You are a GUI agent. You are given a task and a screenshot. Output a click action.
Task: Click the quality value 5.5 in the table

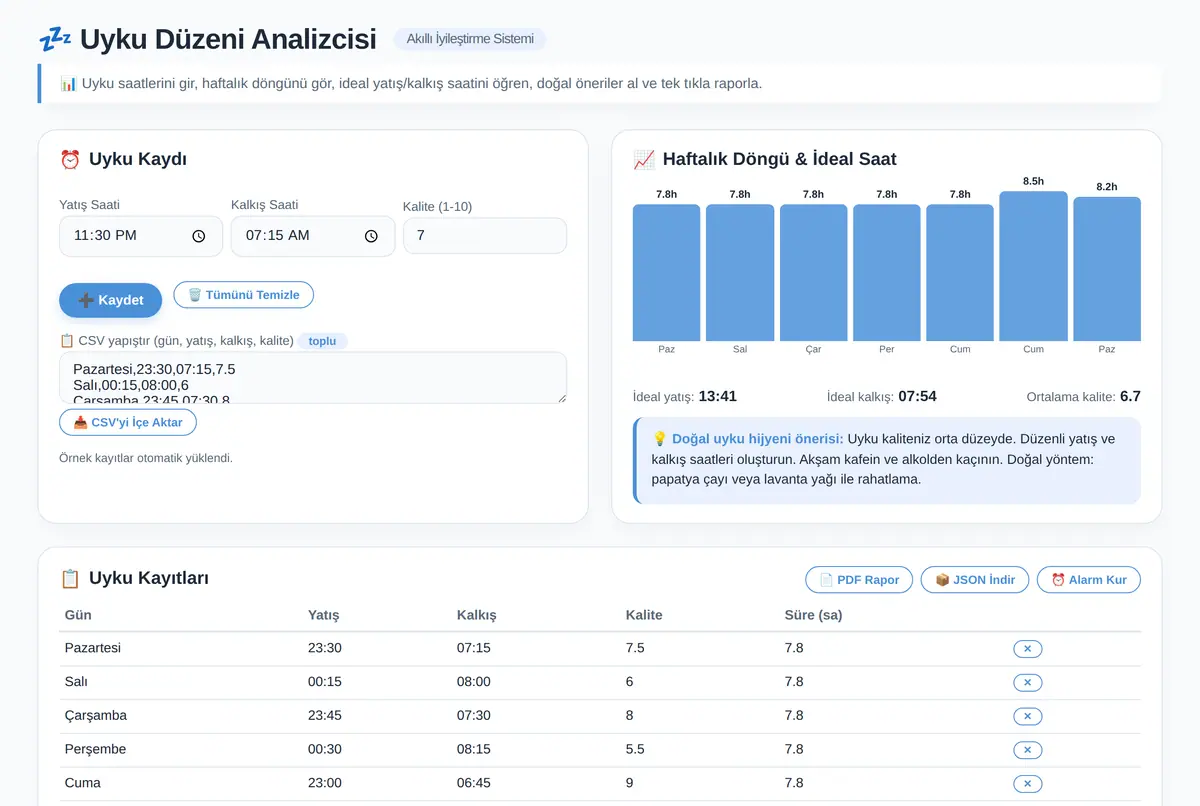click(636, 749)
